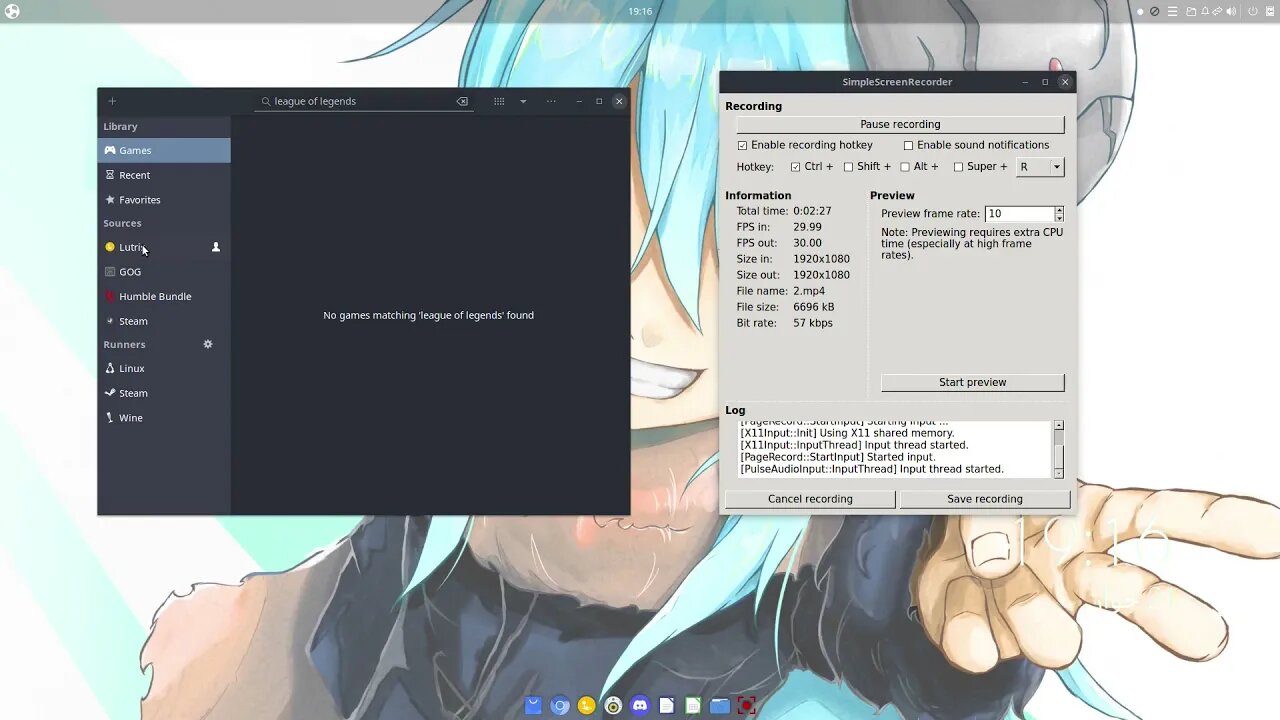Open Lutris from the dock
The image size is (1280, 720).
point(586,706)
